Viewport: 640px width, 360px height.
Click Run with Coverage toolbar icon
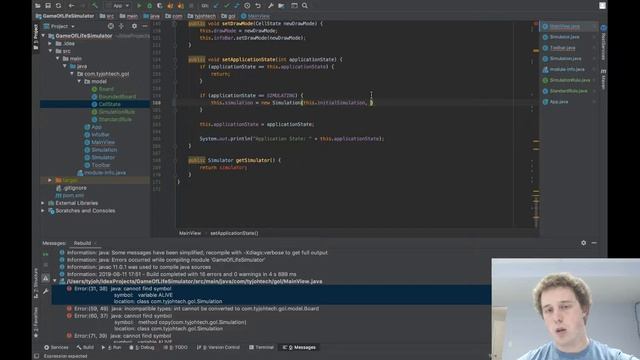point(160,6)
